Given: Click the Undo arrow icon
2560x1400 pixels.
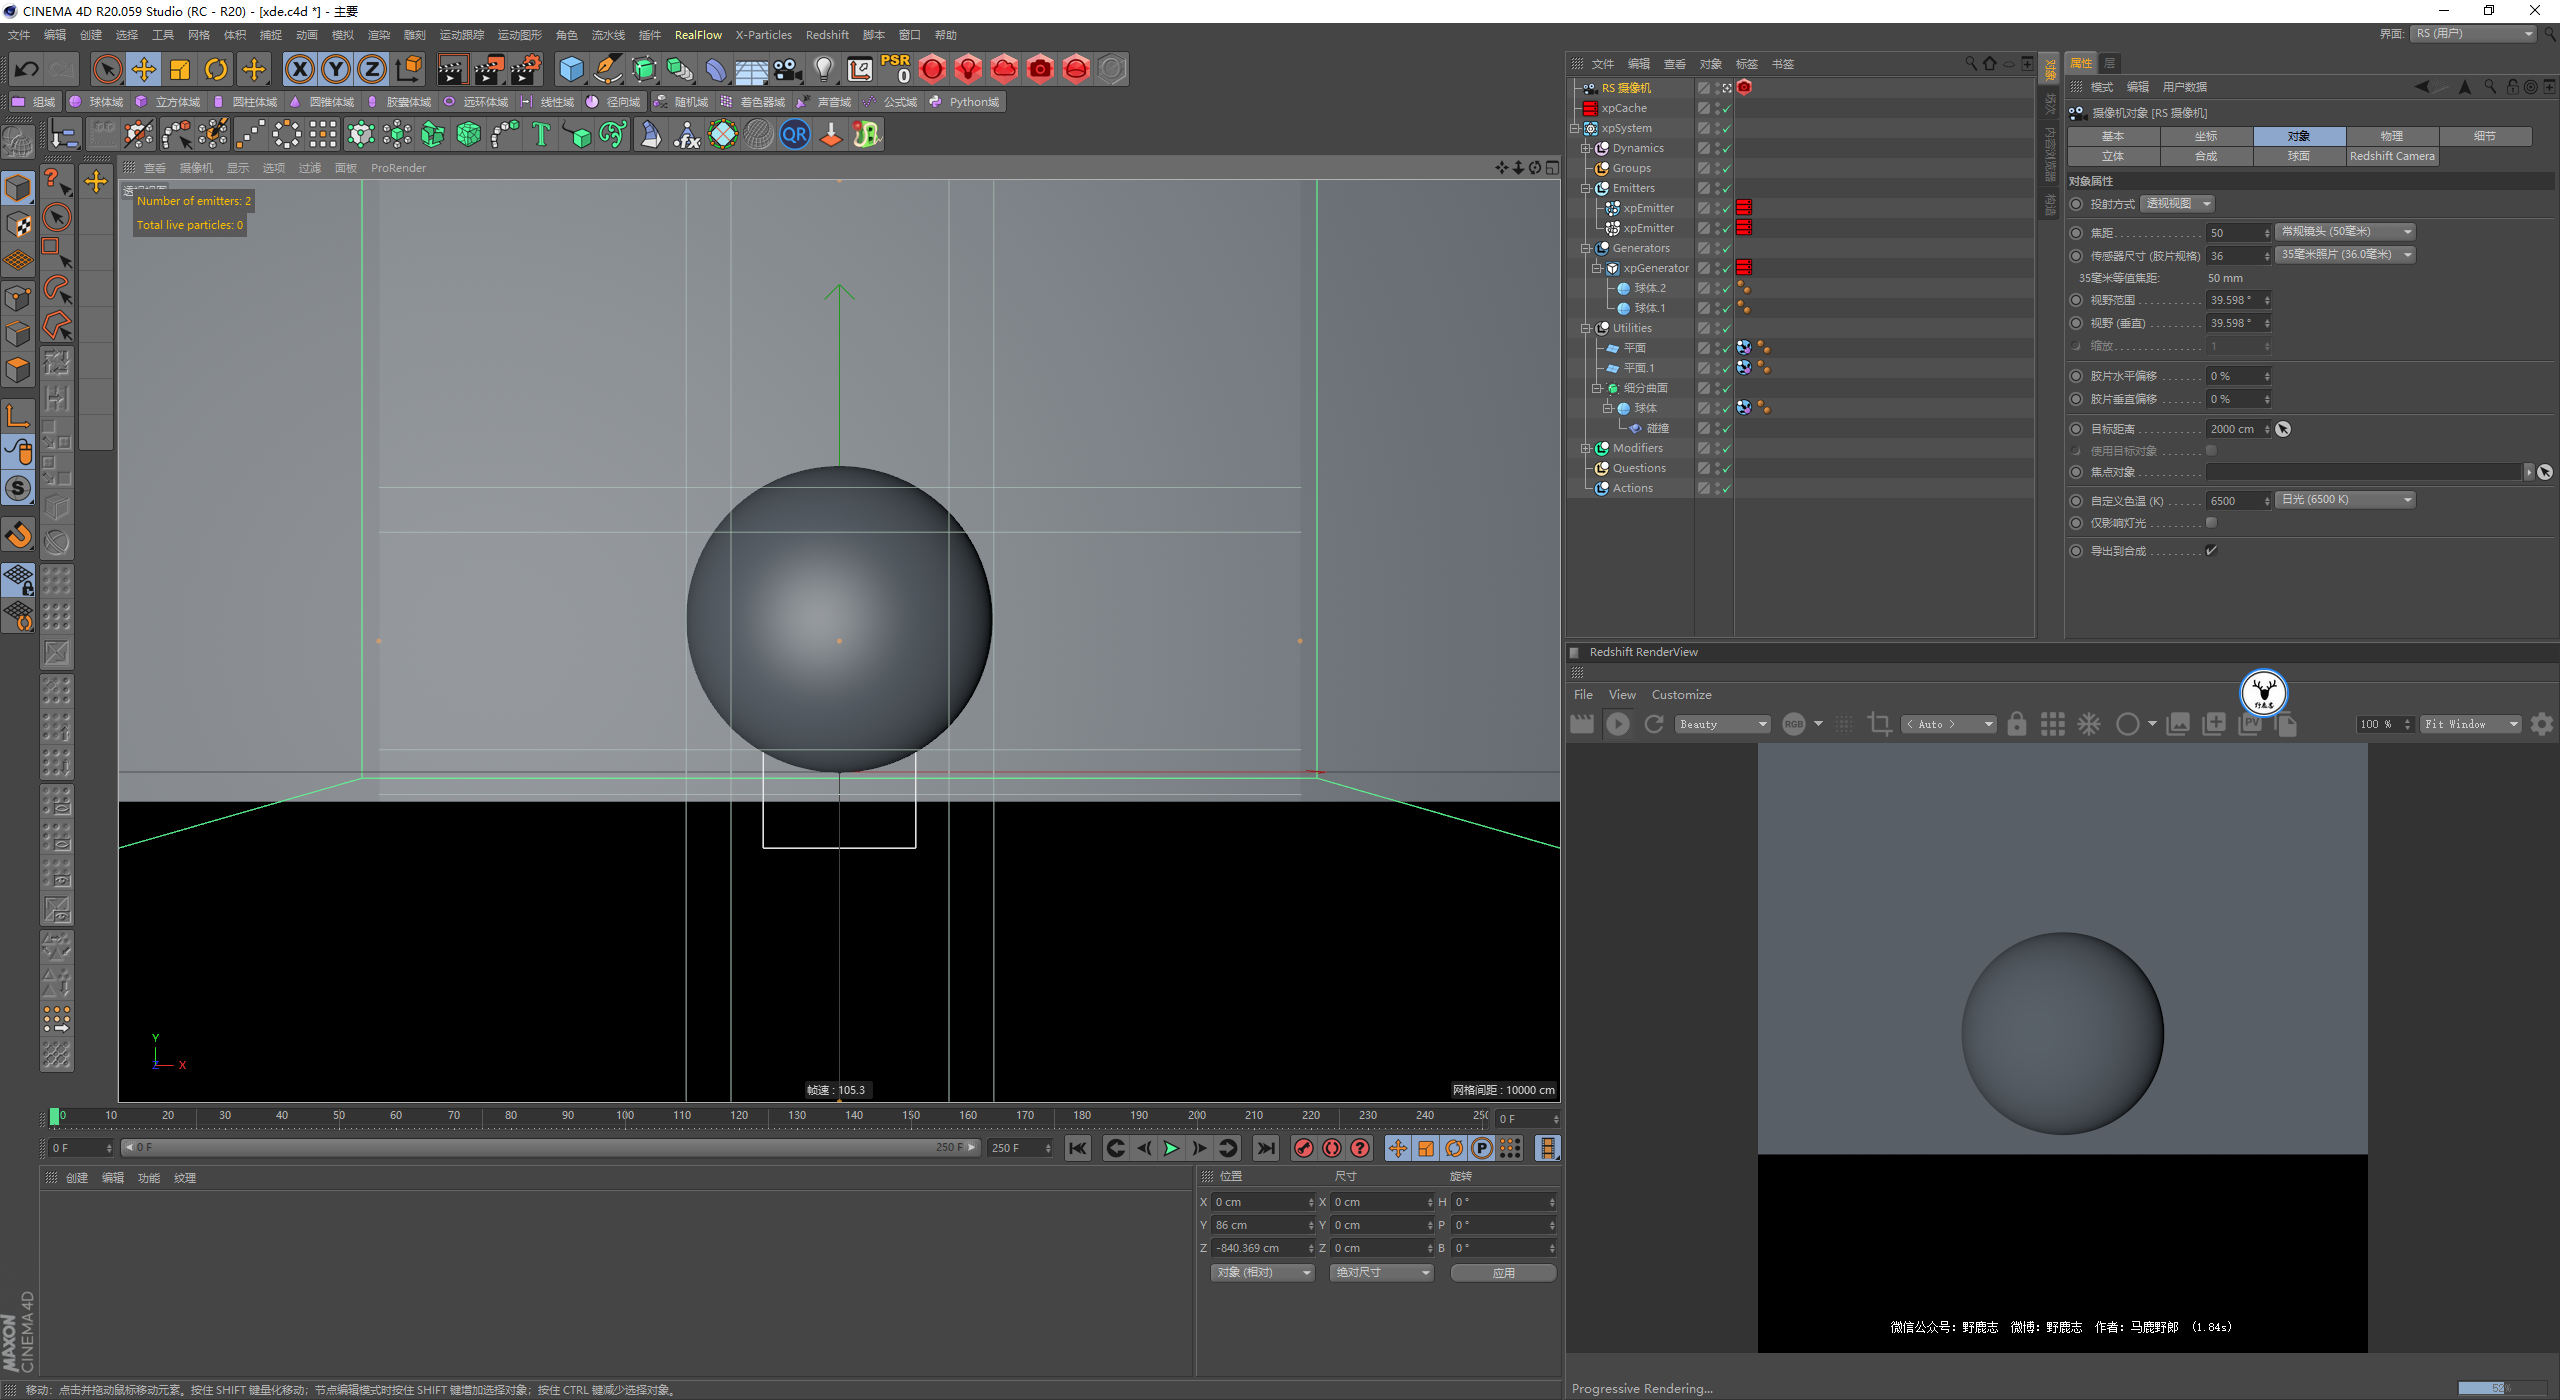Looking at the screenshot, I should [27, 69].
